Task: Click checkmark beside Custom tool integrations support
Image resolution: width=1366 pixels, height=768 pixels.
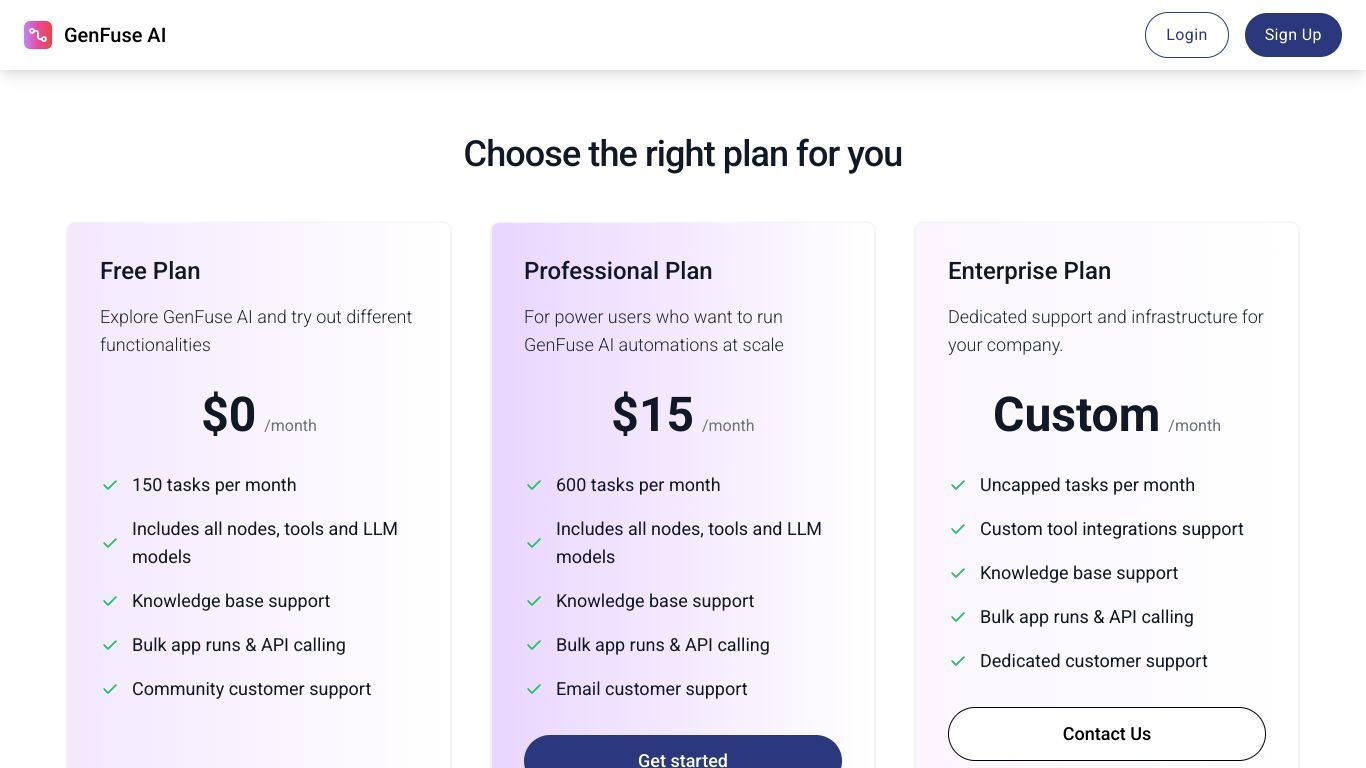Action: (958, 529)
